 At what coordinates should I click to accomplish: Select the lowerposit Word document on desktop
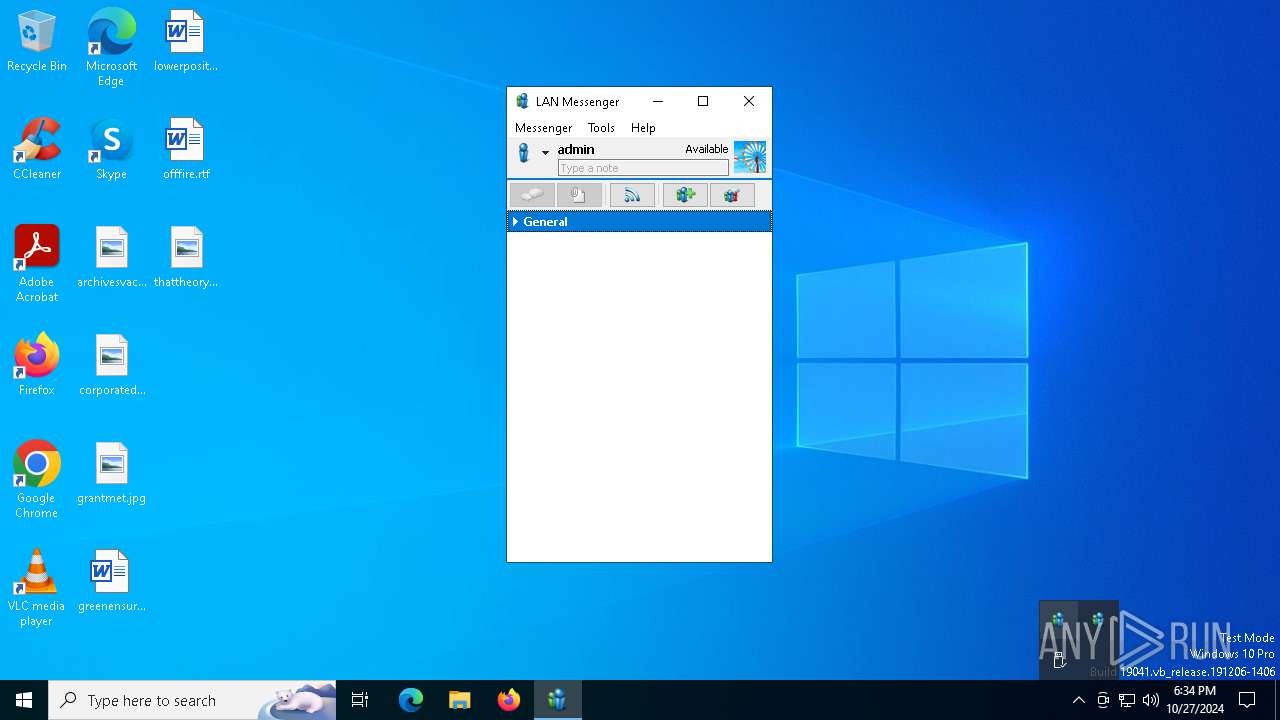[185, 43]
